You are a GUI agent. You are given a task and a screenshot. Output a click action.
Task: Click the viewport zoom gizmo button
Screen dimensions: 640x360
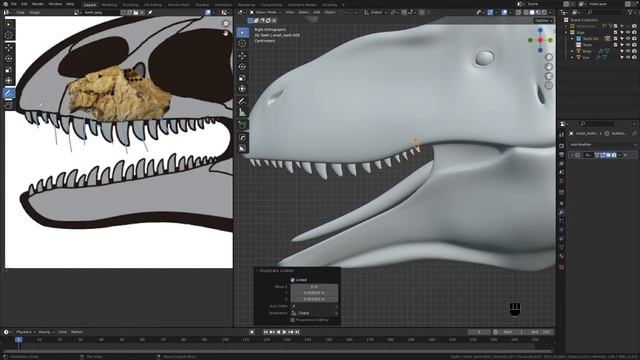click(x=549, y=57)
